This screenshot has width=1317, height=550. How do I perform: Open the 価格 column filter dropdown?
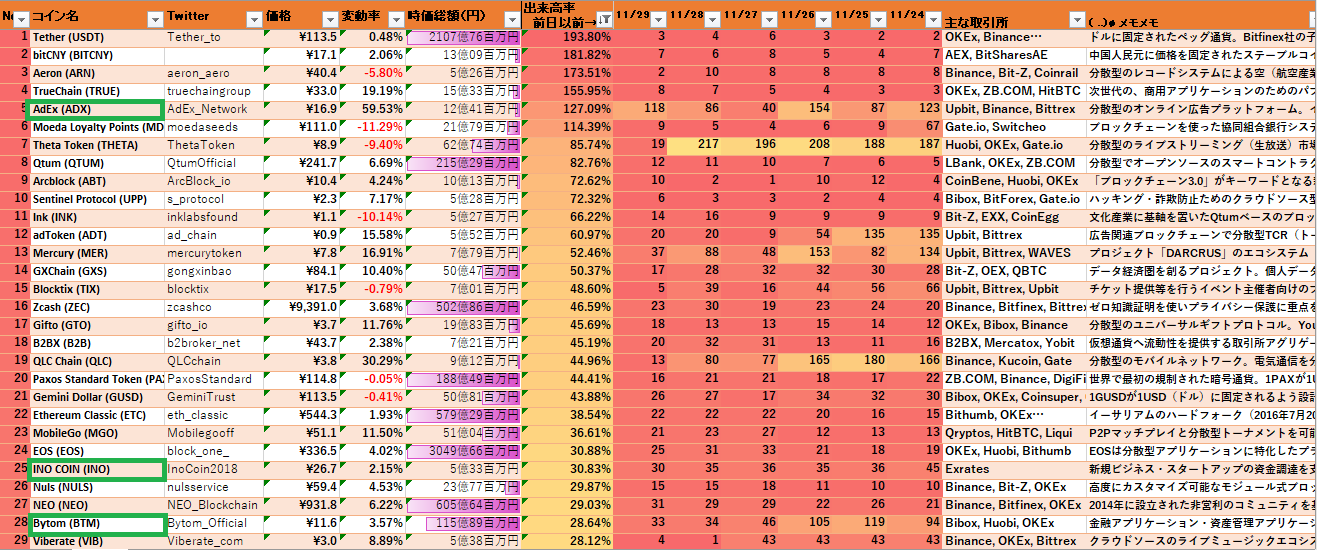[x=327, y=19]
